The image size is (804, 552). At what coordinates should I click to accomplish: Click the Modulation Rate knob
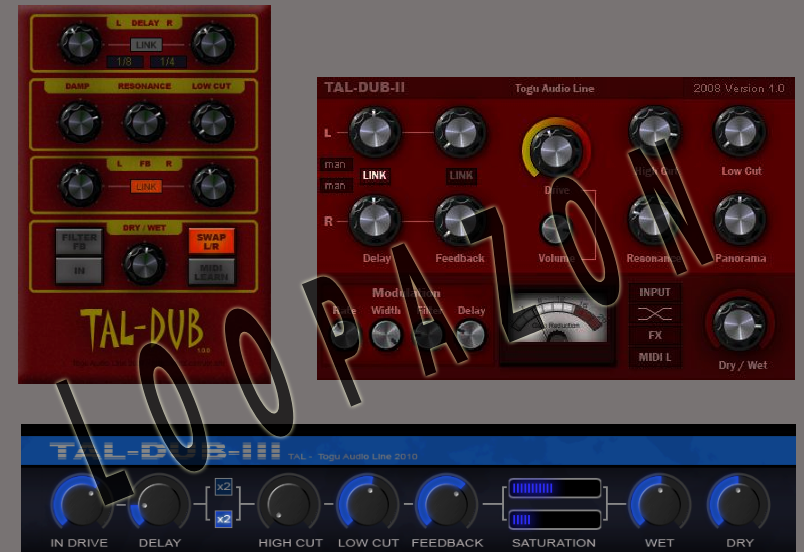click(x=344, y=335)
